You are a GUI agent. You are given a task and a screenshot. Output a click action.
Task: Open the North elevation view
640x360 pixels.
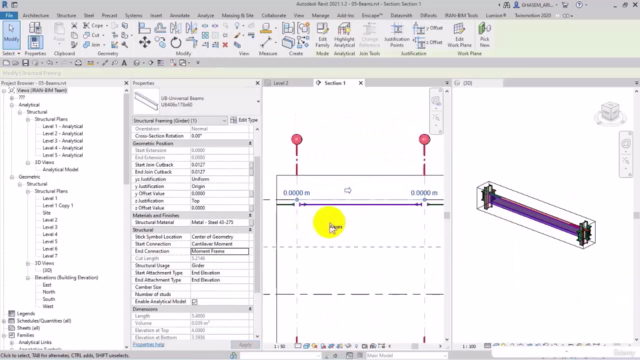click(x=49, y=292)
